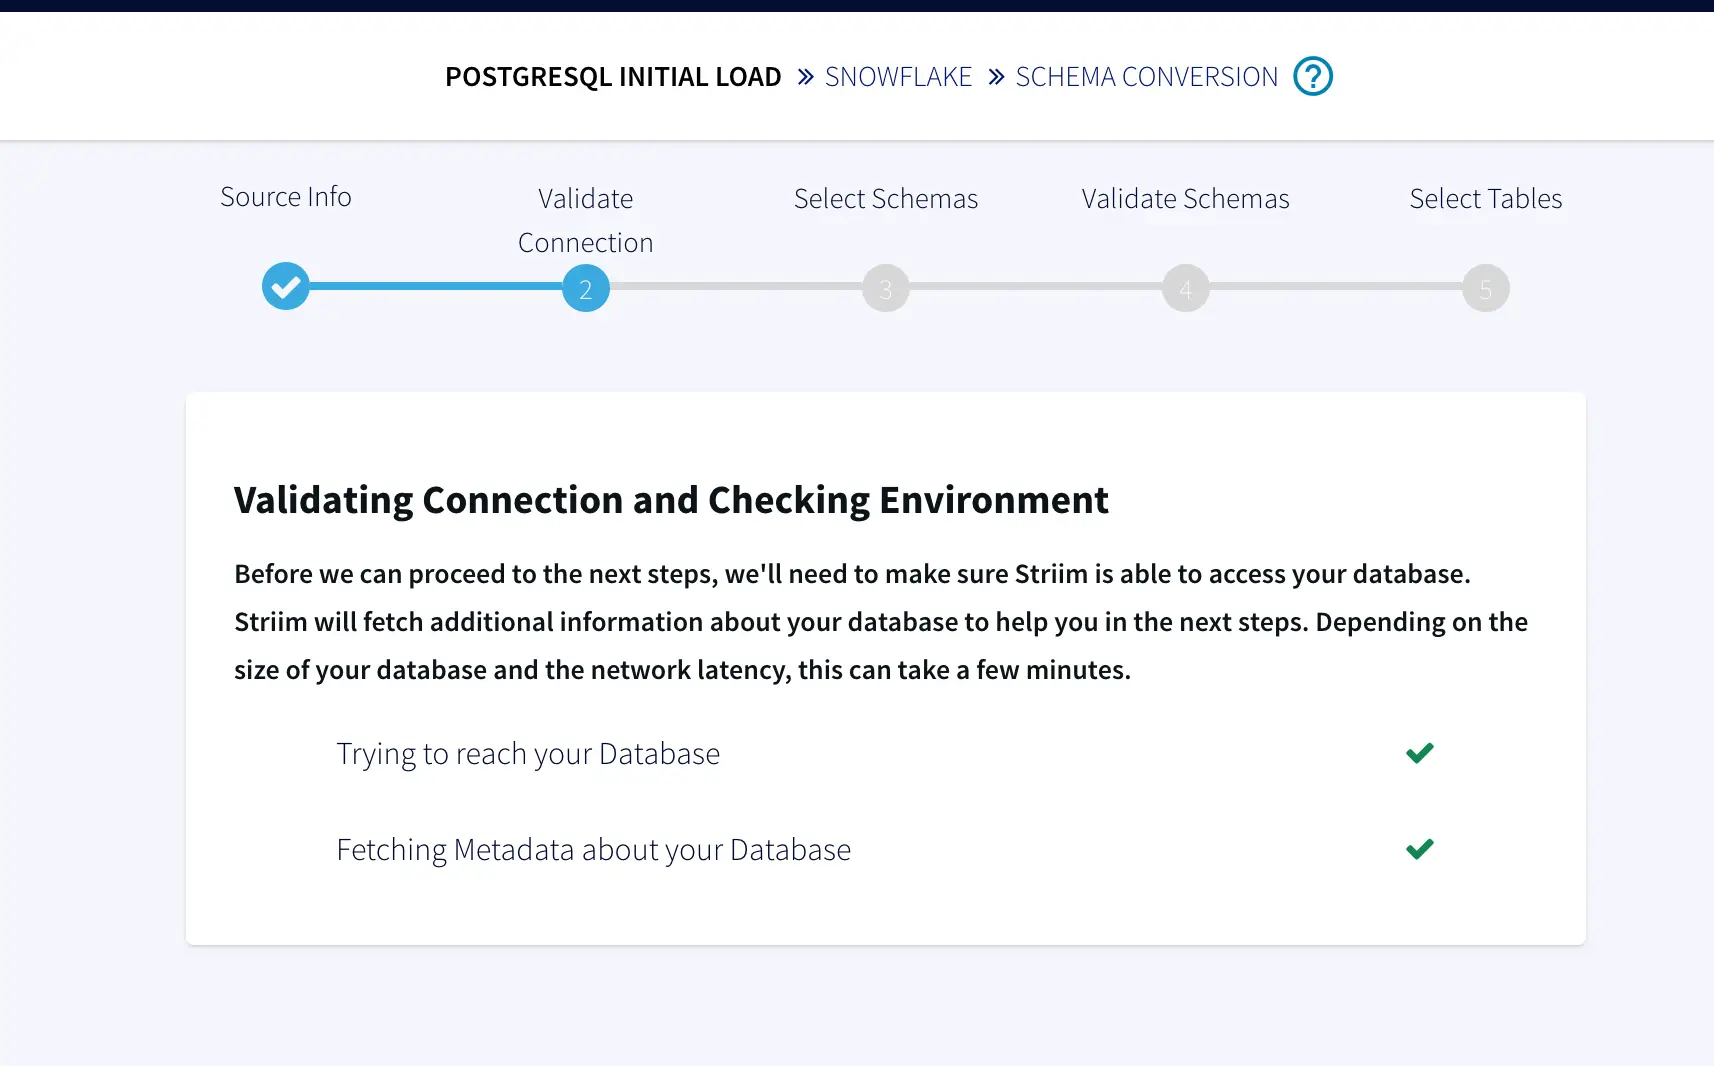Screen dimensions: 1714x1066
Task: Click step 4 Validate Schemas circle
Action: pyautogui.click(x=1186, y=288)
